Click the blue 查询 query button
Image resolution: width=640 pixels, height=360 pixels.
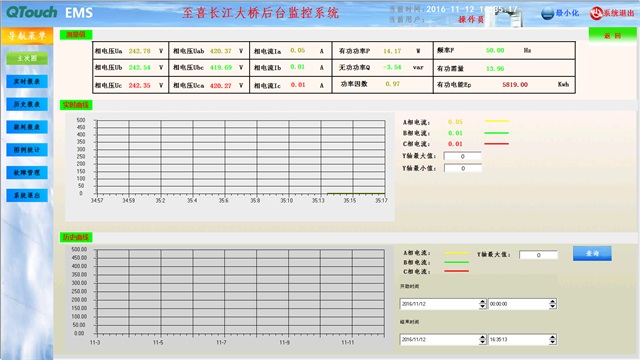click(592, 253)
